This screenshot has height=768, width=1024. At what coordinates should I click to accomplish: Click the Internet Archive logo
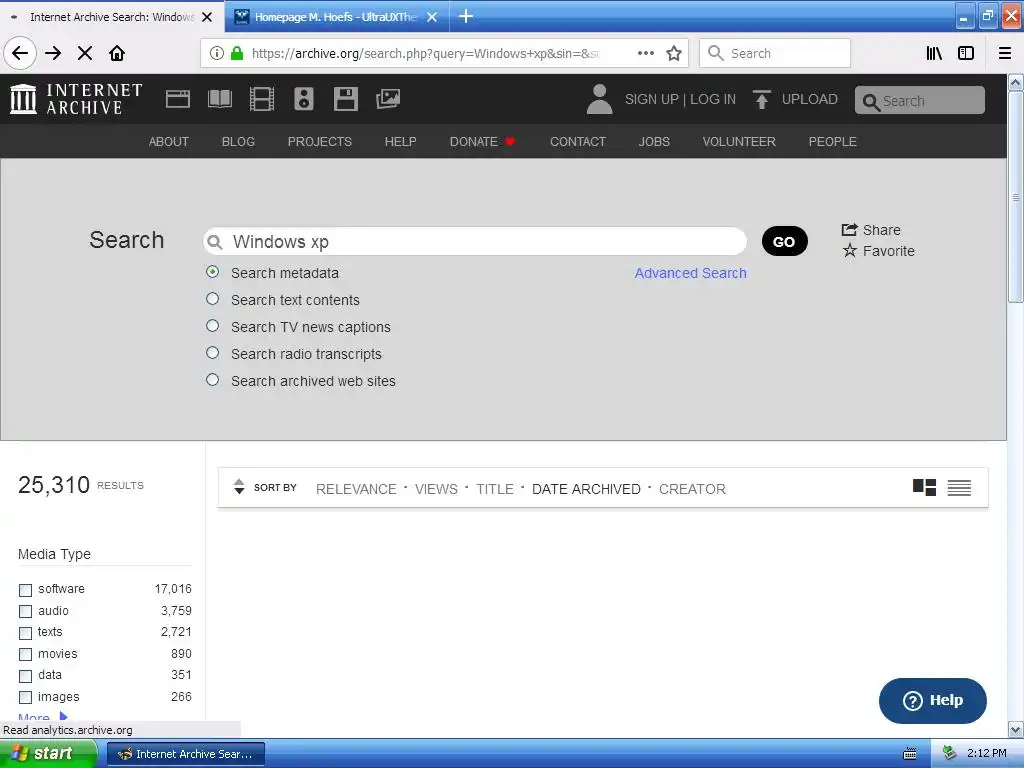[x=76, y=99]
